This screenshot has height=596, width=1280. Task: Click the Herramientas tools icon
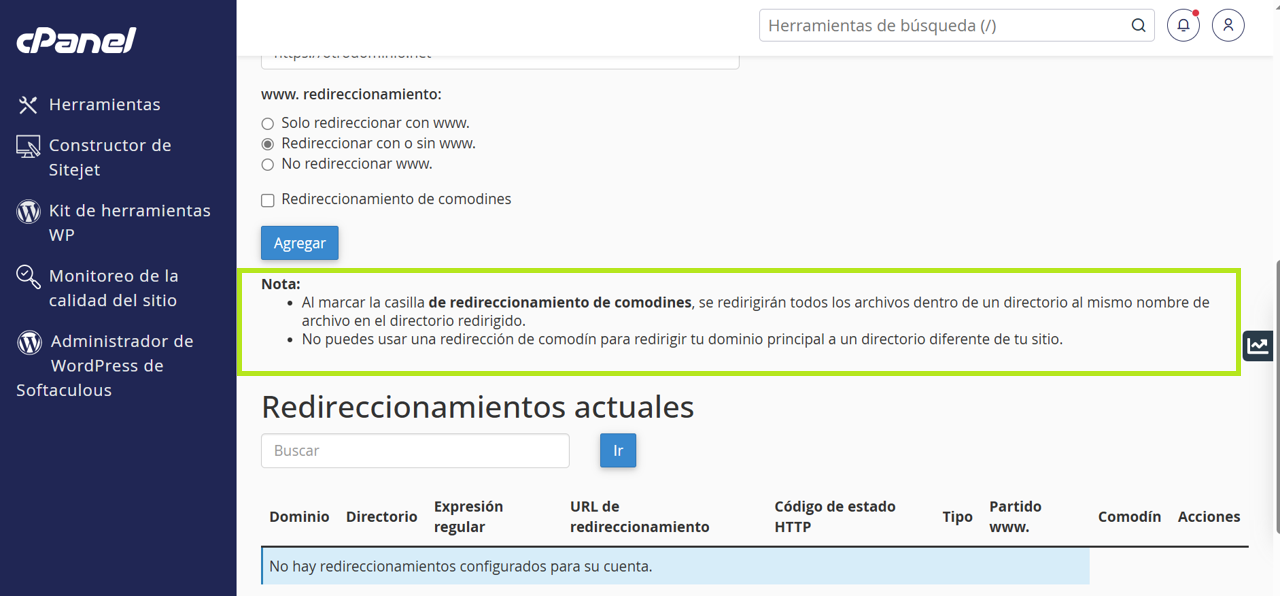(x=28, y=105)
